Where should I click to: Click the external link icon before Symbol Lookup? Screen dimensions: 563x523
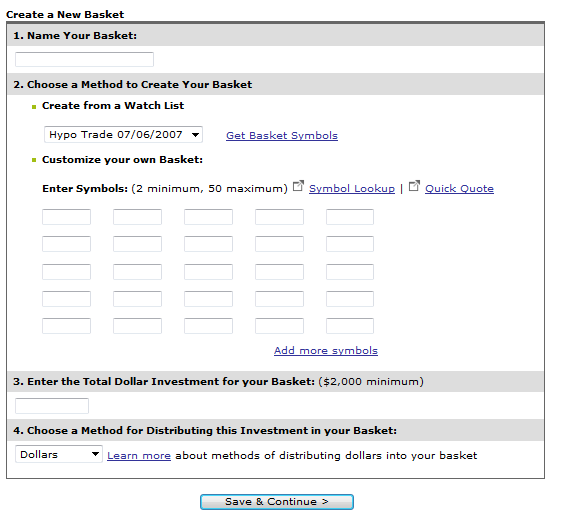[298, 186]
